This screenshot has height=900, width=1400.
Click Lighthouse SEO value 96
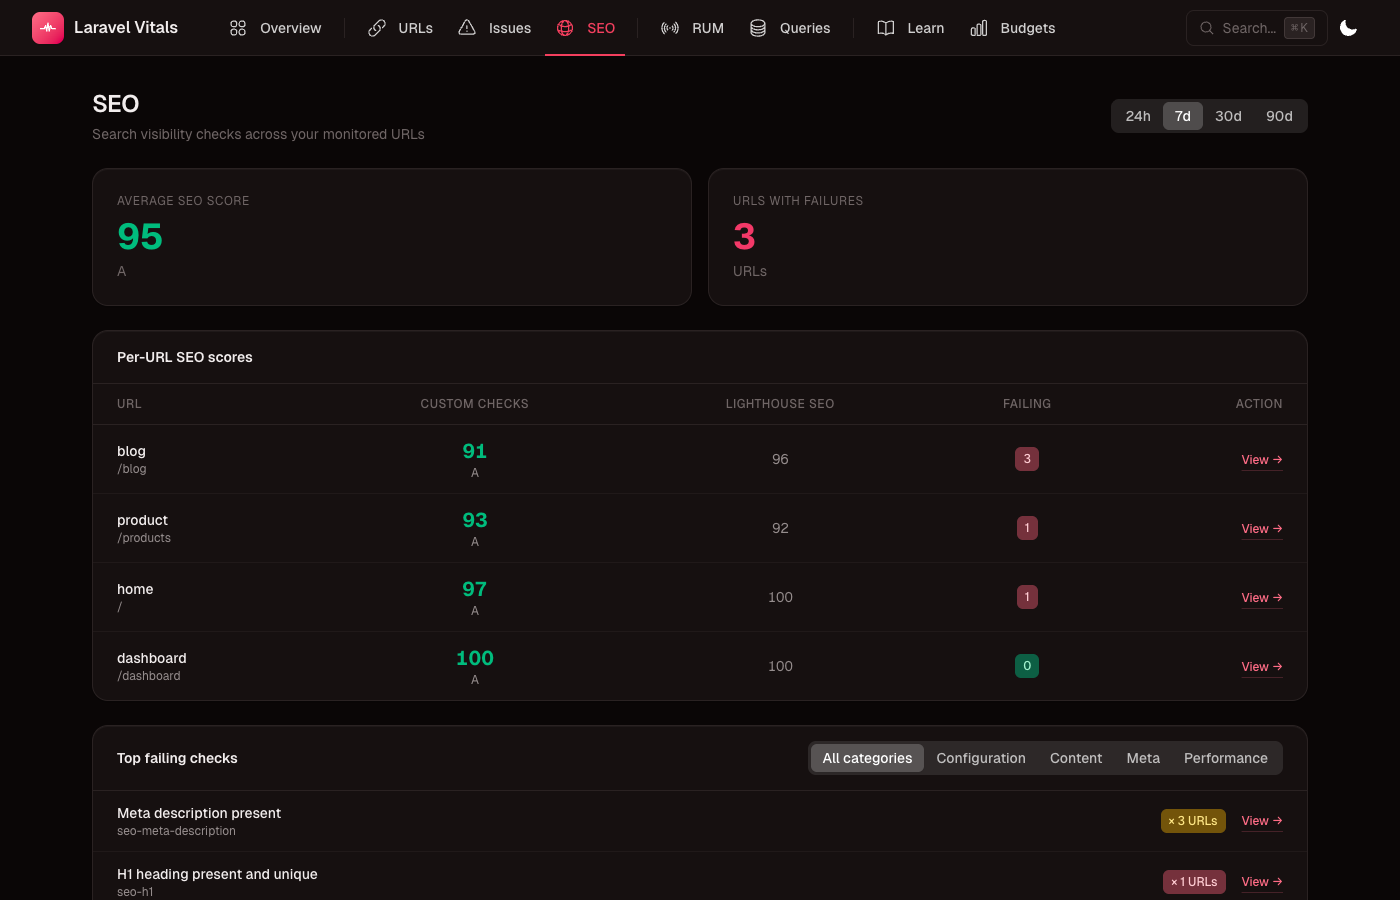click(x=780, y=459)
